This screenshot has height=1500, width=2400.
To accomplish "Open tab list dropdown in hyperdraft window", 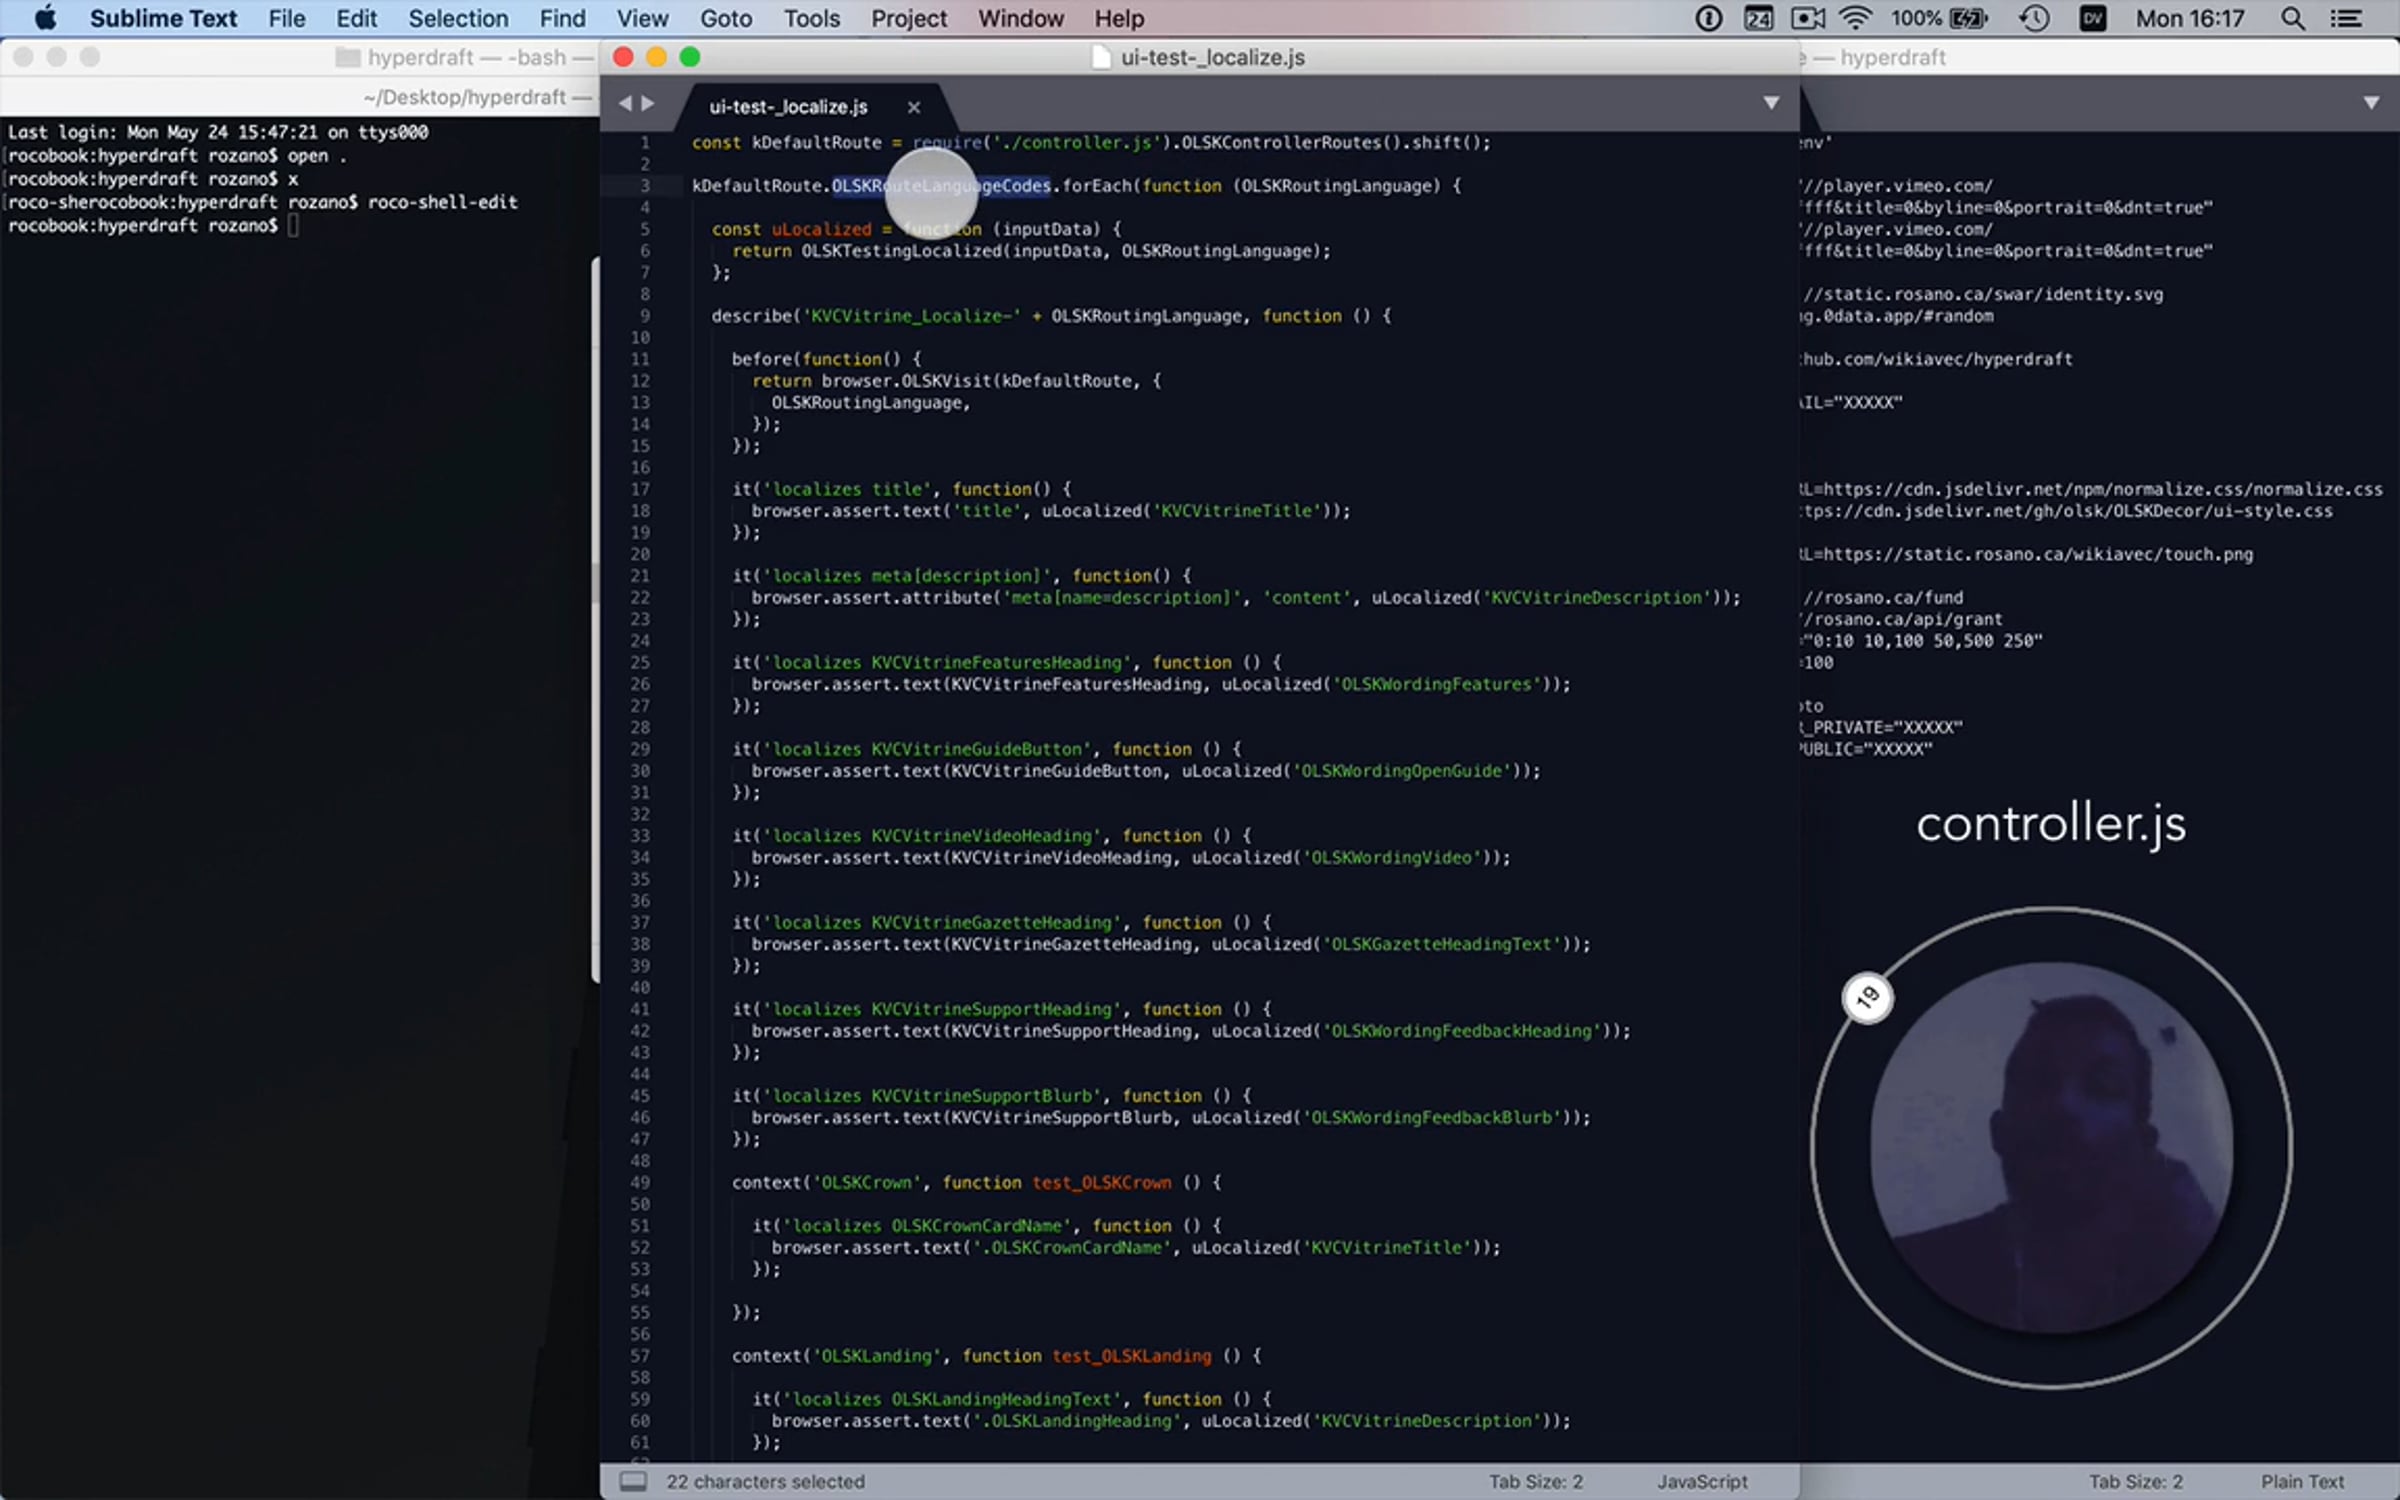I will point(2371,103).
